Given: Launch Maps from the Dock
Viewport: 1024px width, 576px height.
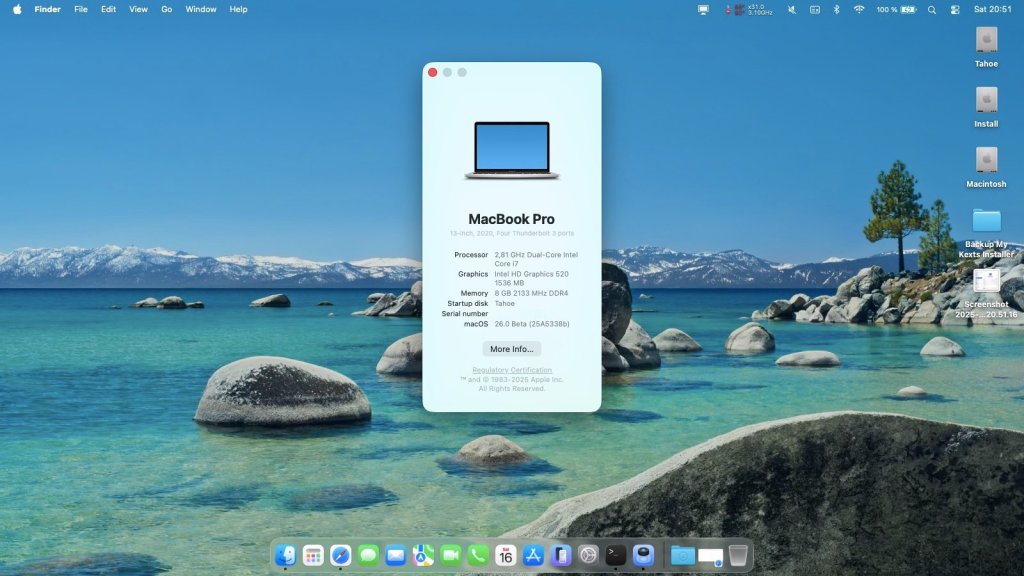Looking at the screenshot, I should 423,555.
